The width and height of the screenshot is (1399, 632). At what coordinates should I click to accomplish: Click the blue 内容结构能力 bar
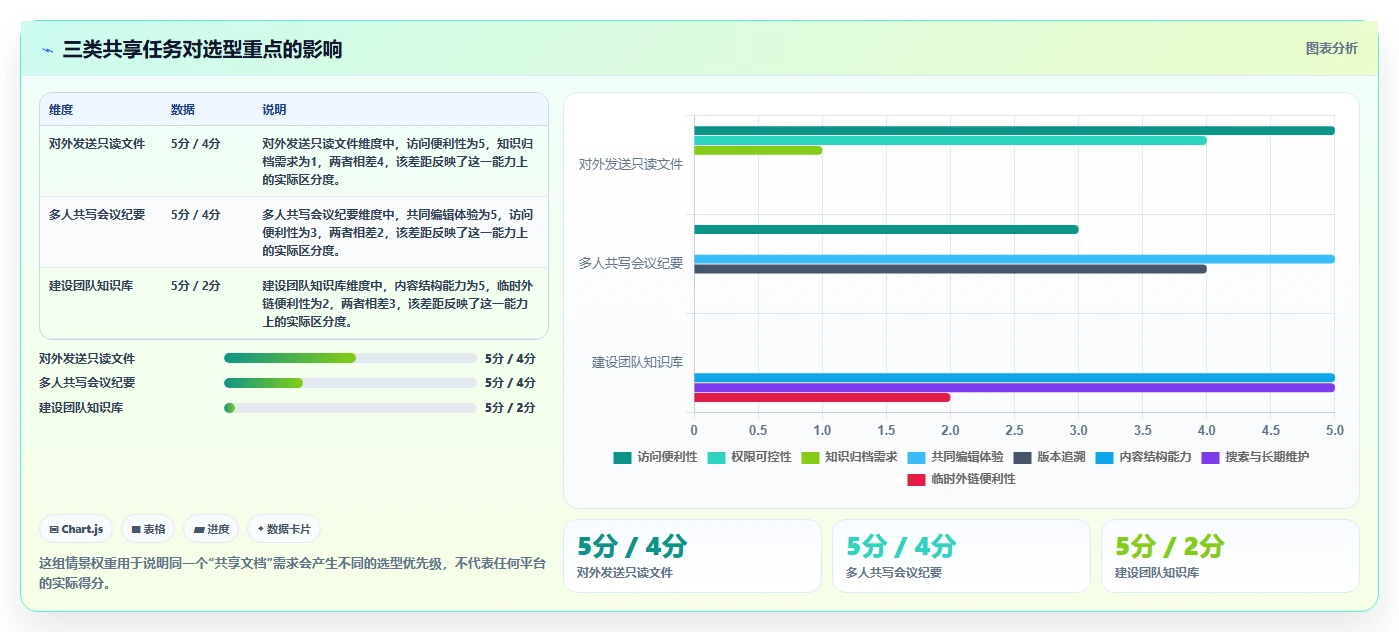click(x=1014, y=378)
